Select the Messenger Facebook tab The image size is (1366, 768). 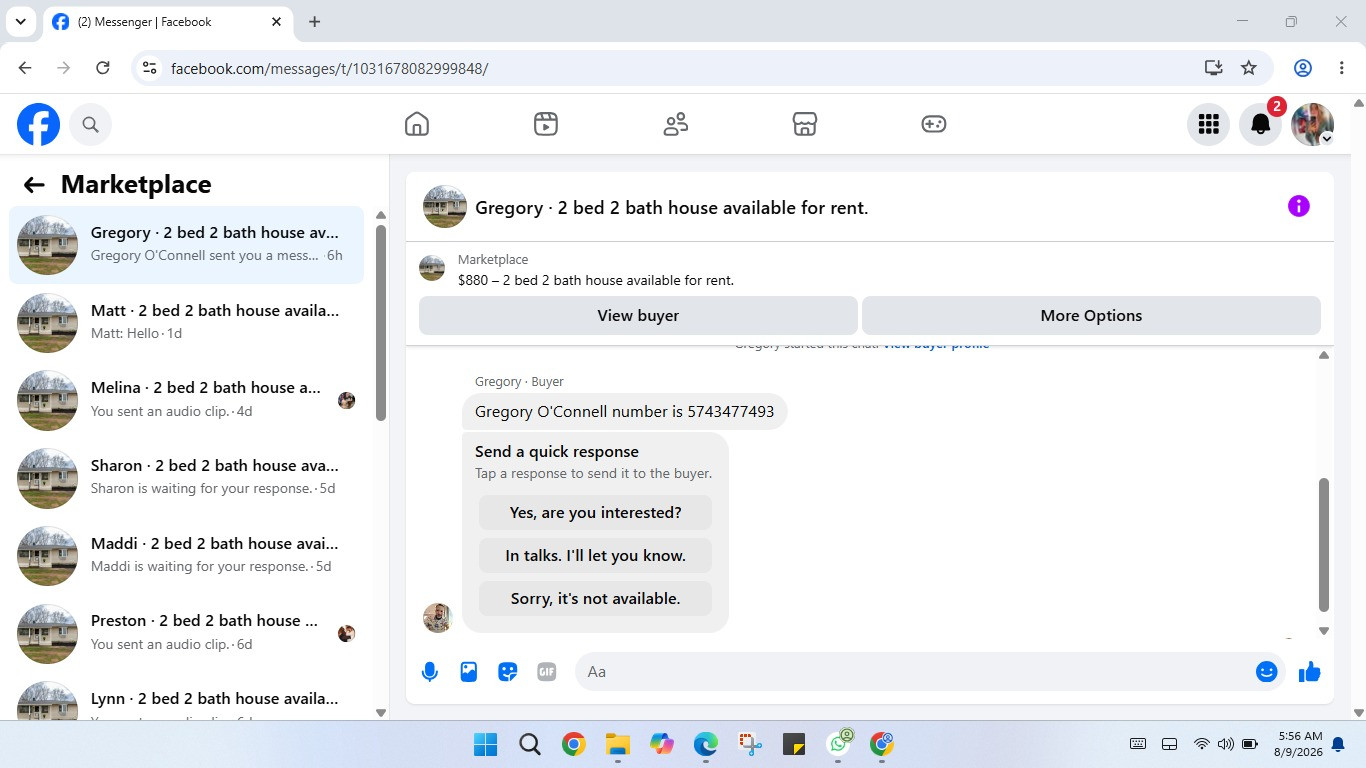click(168, 21)
